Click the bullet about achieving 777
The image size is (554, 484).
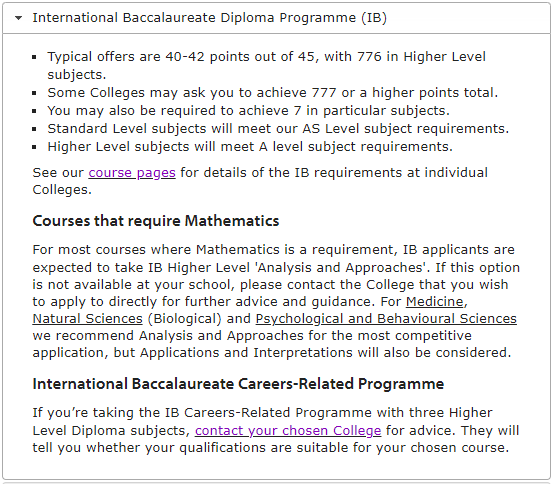273,93
